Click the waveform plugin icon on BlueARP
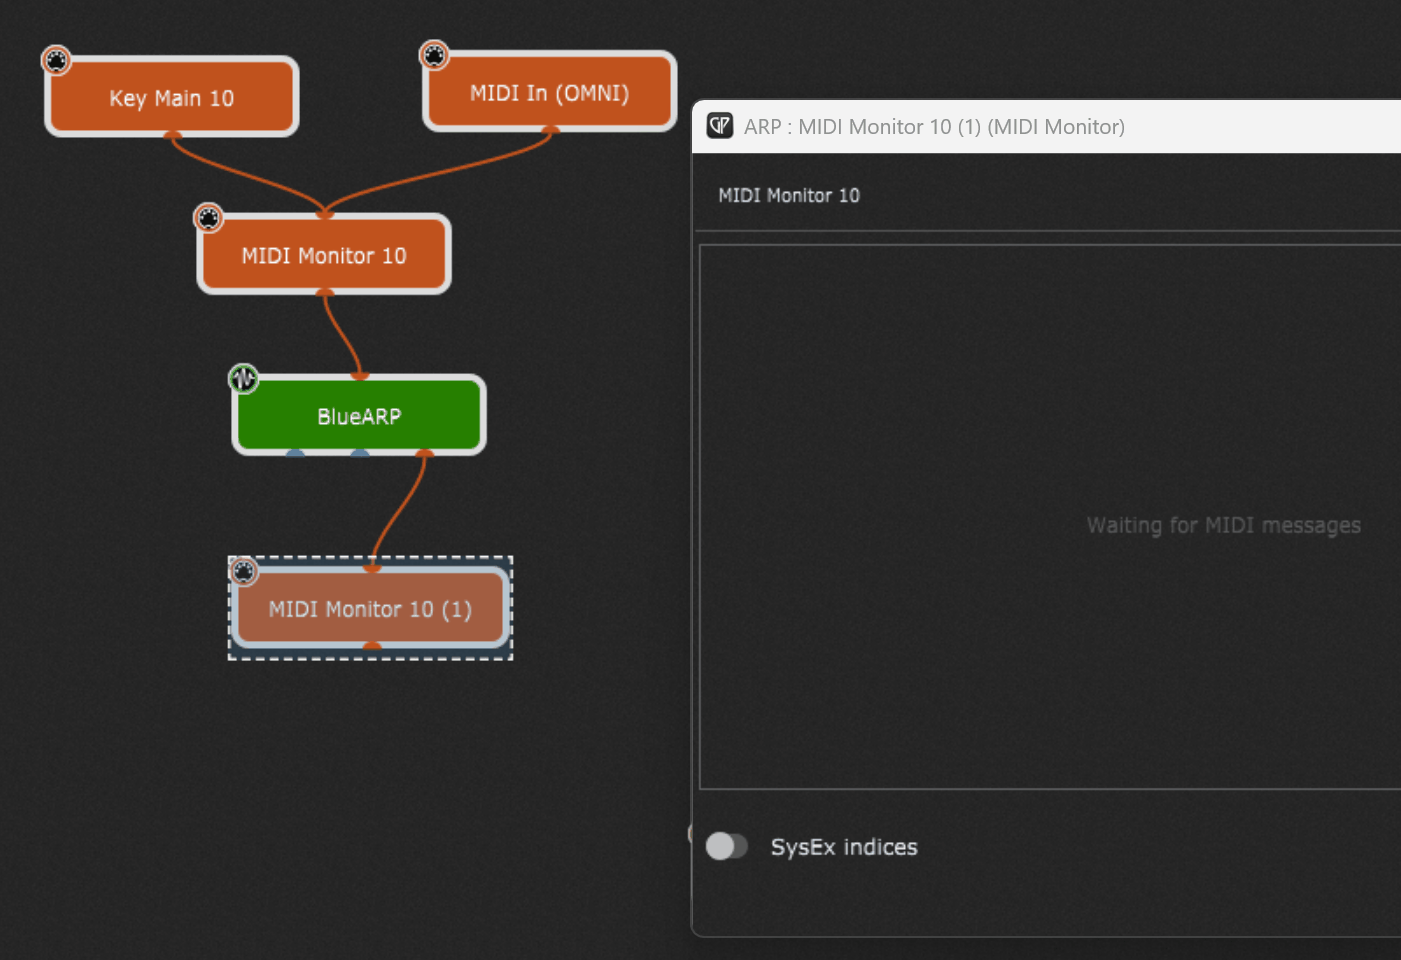Viewport: 1401px width, 960px height. point(243,379)
